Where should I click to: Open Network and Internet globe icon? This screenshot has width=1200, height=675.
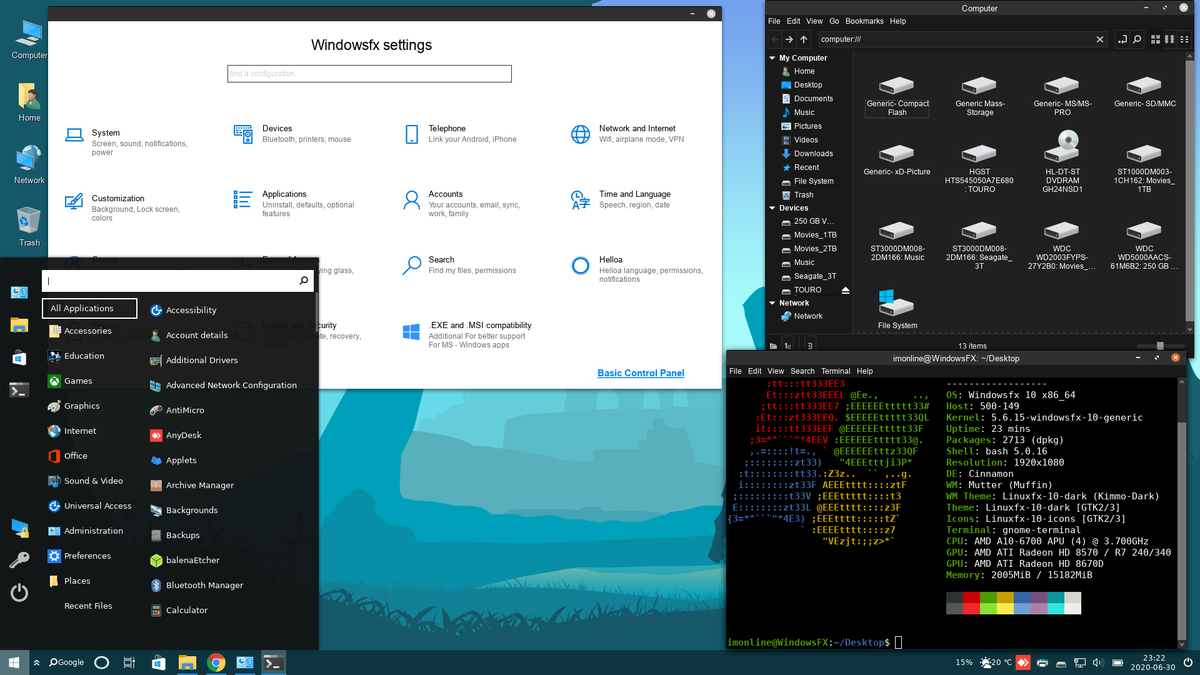point(581,134)
